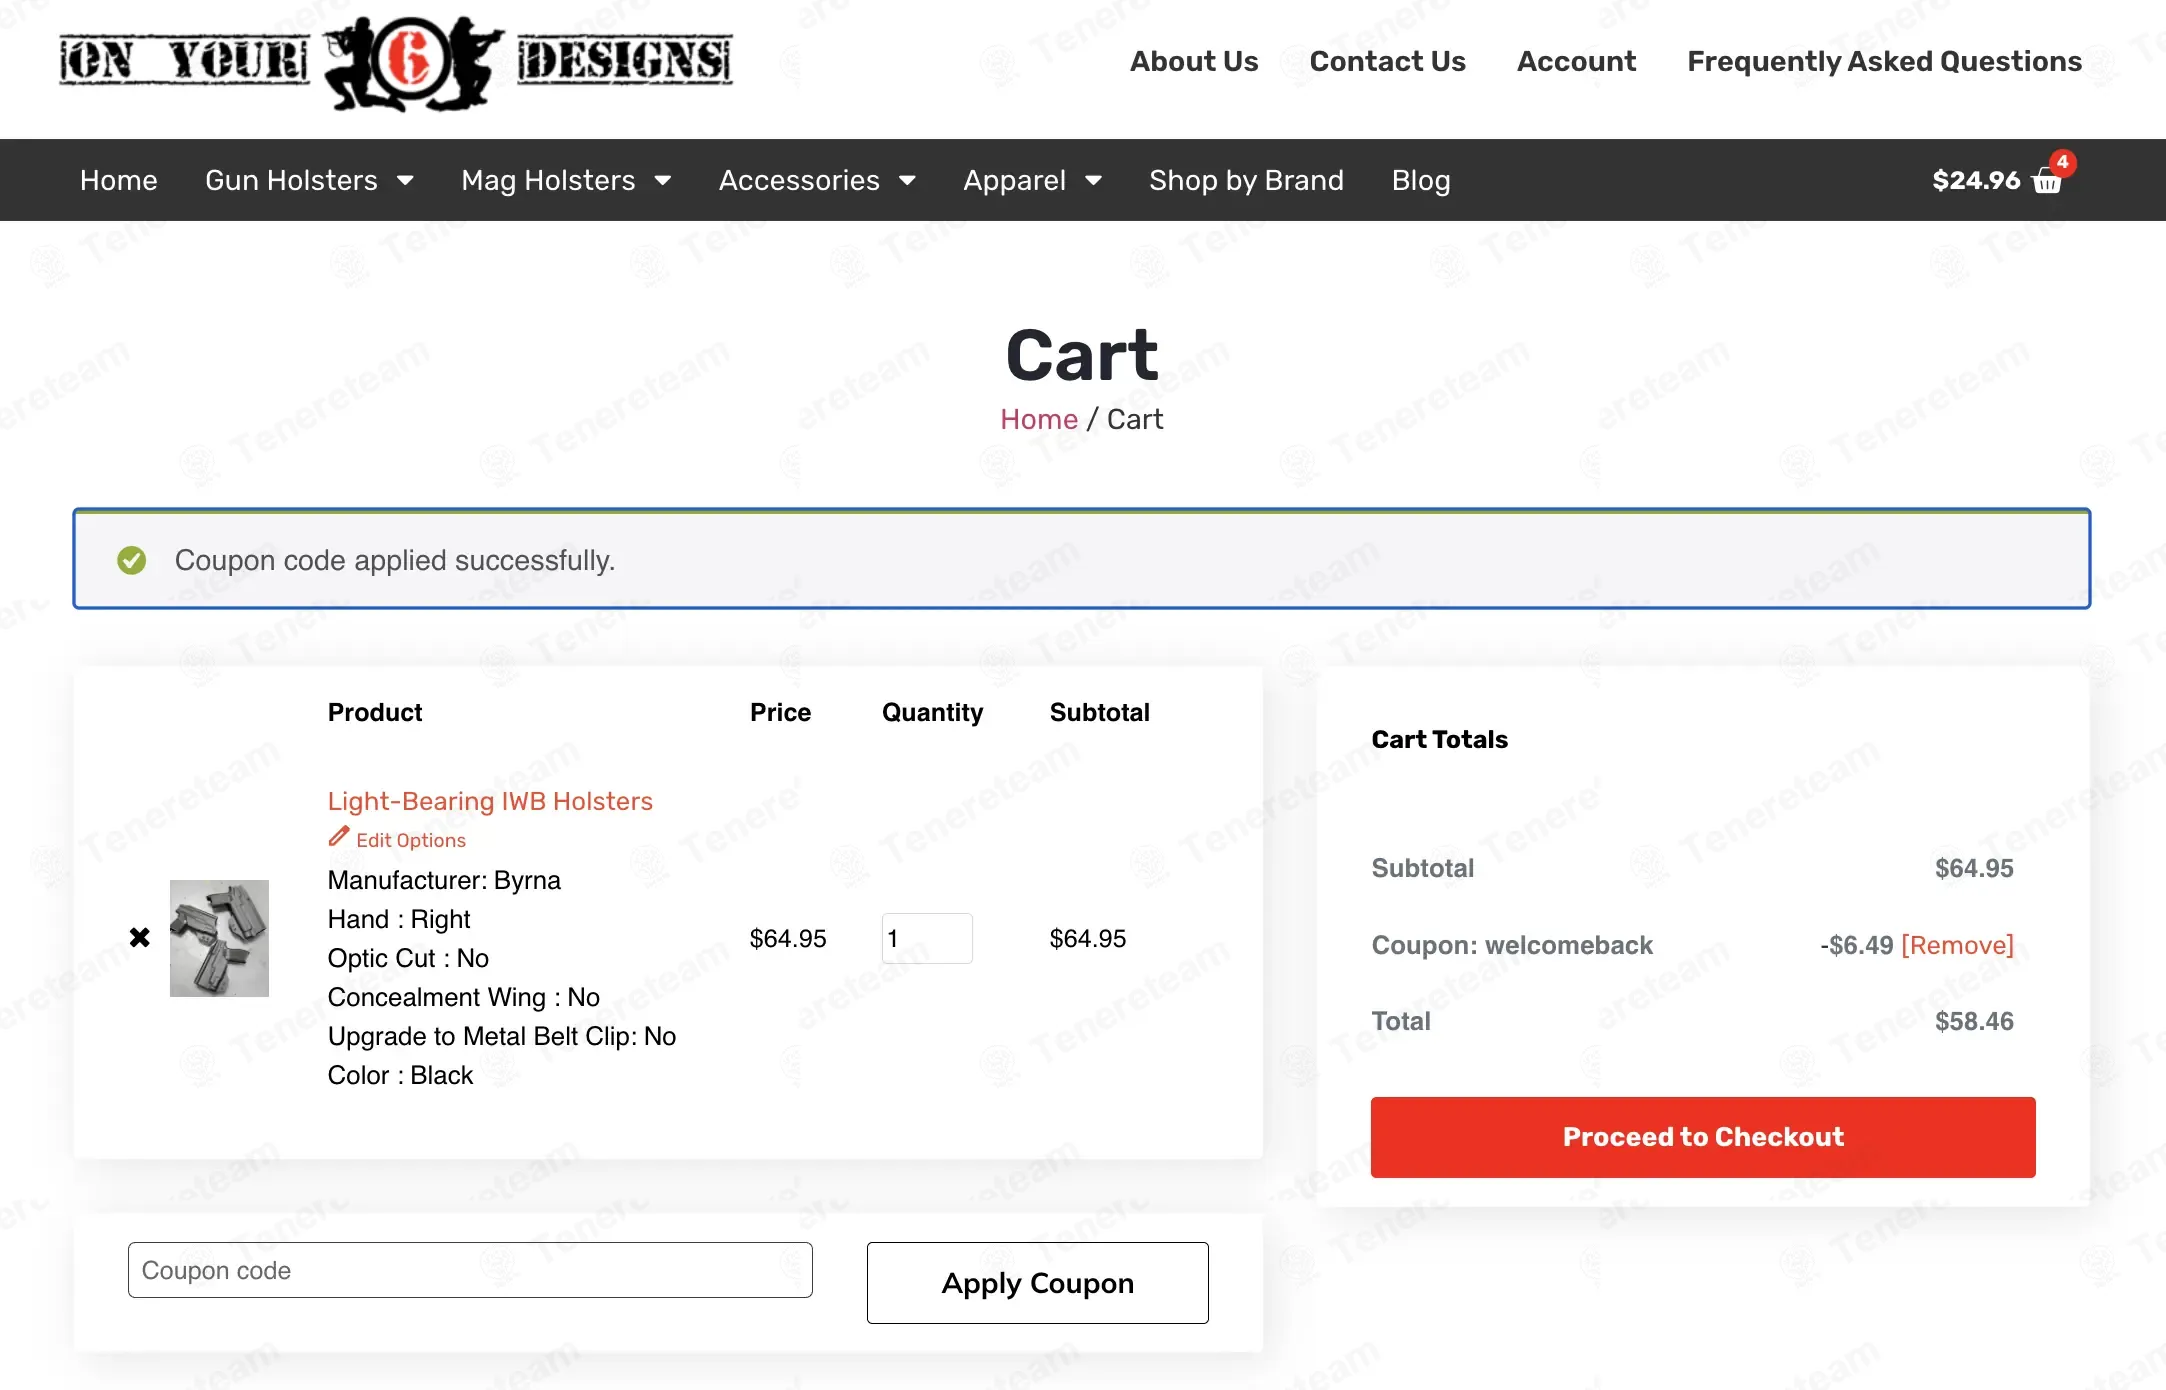2166x1390 pixels.
Task: Click the Coupon: welcomeback label
Action: point(1512,945)
